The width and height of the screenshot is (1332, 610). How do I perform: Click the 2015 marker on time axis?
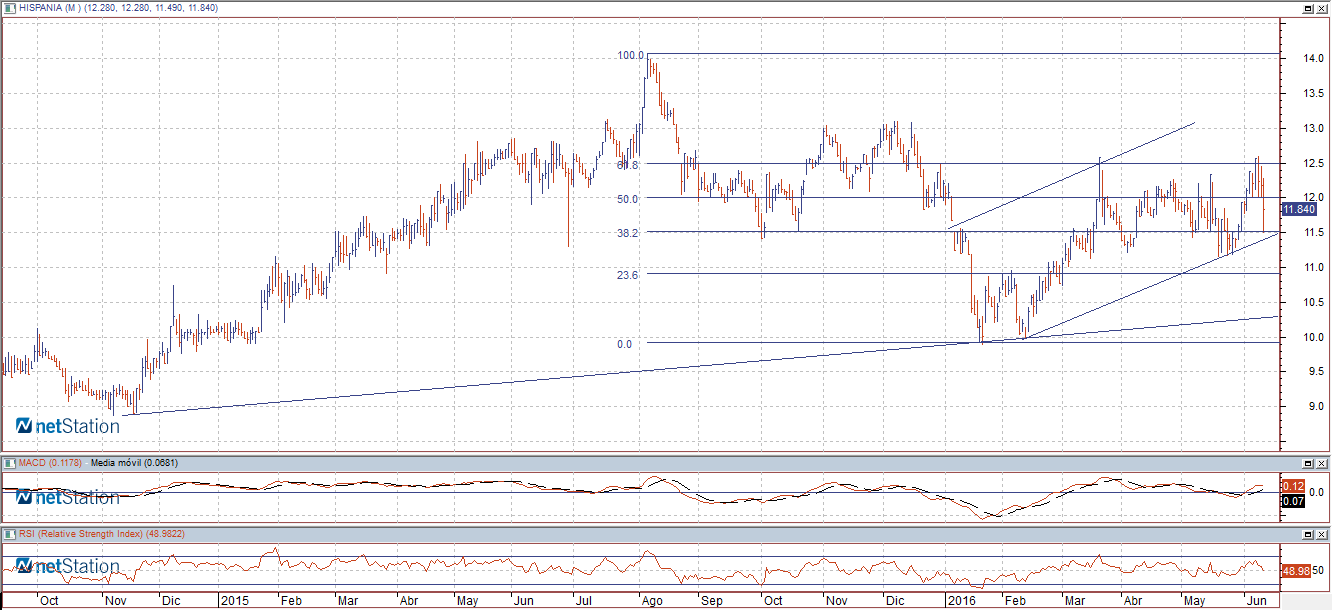pyautogui.click(x=234, y=601)
